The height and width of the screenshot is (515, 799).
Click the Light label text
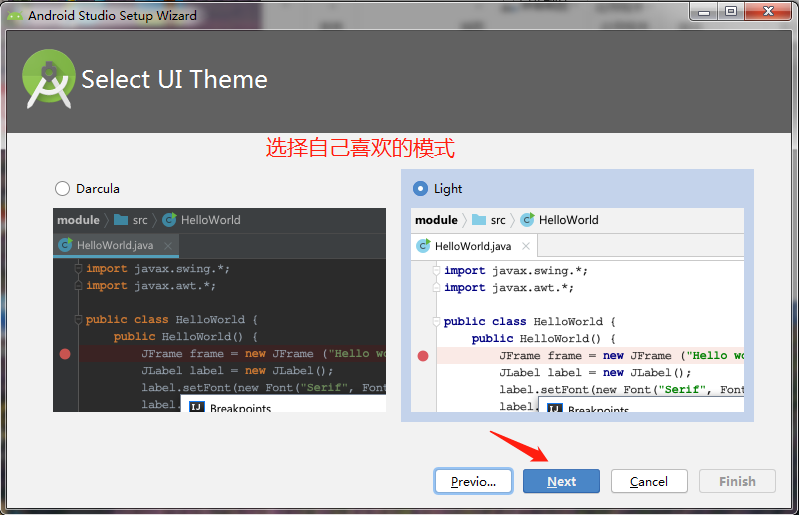pyautogui.click(x=448, y=189)
